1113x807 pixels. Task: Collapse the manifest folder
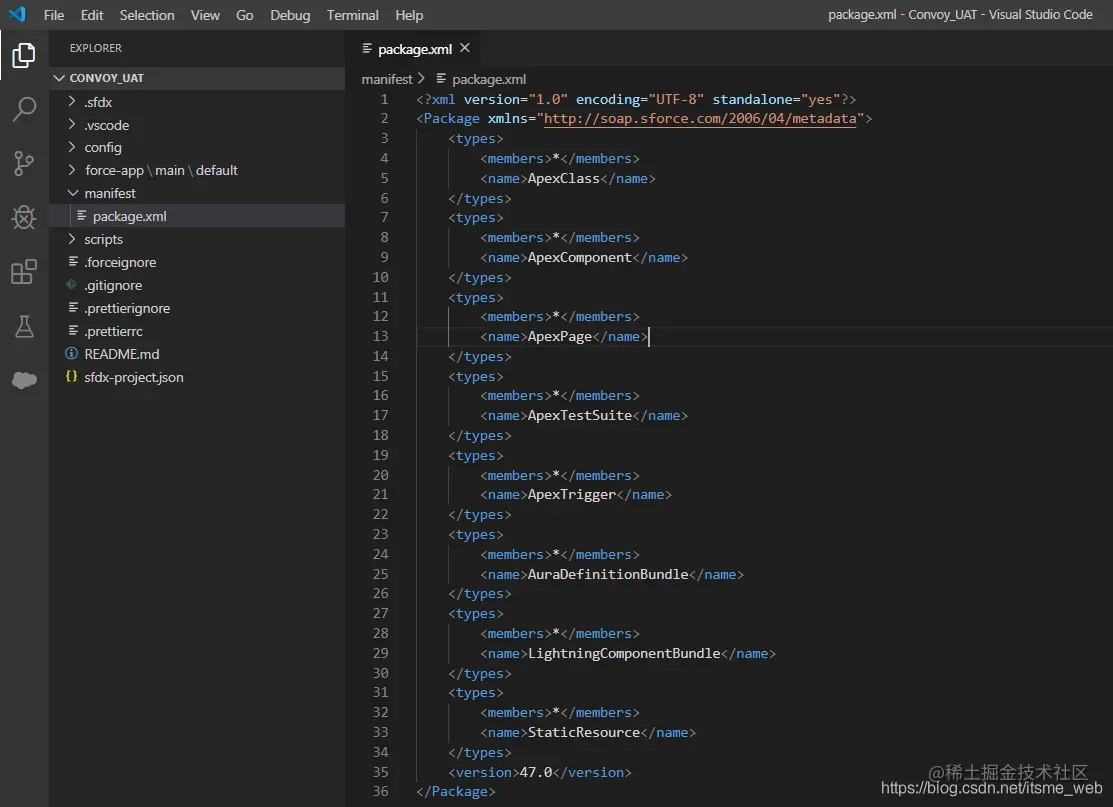tap(72, 192)
